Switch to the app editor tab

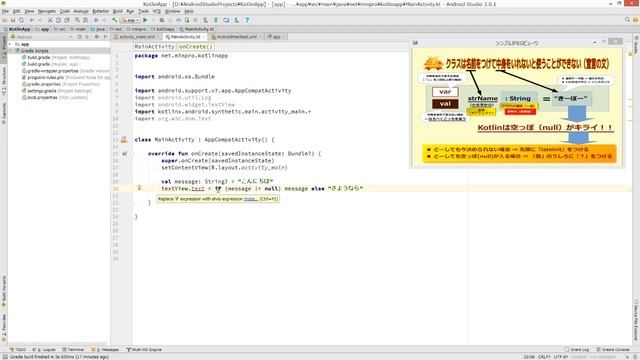tap(276, 37)
